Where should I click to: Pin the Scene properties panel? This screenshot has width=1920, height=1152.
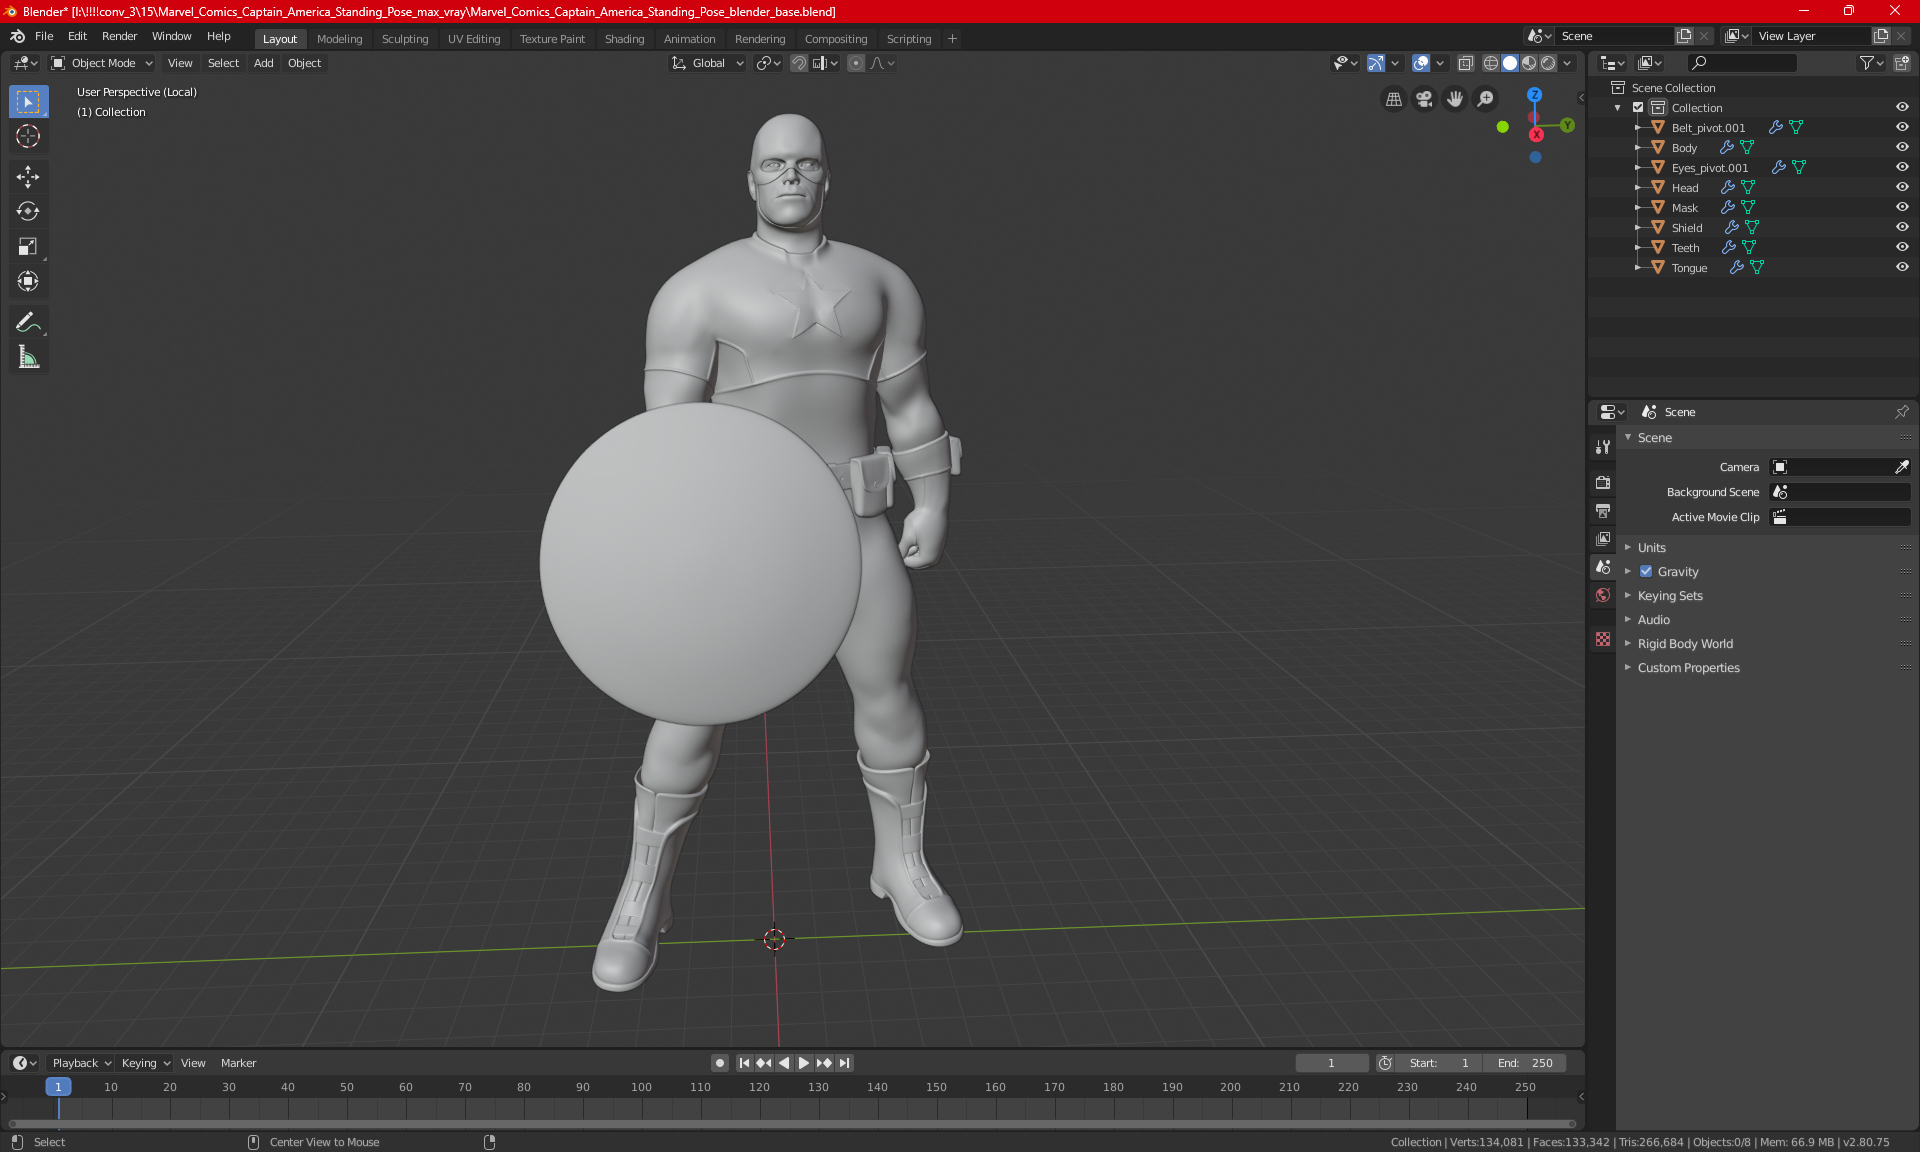(1901, 412)
